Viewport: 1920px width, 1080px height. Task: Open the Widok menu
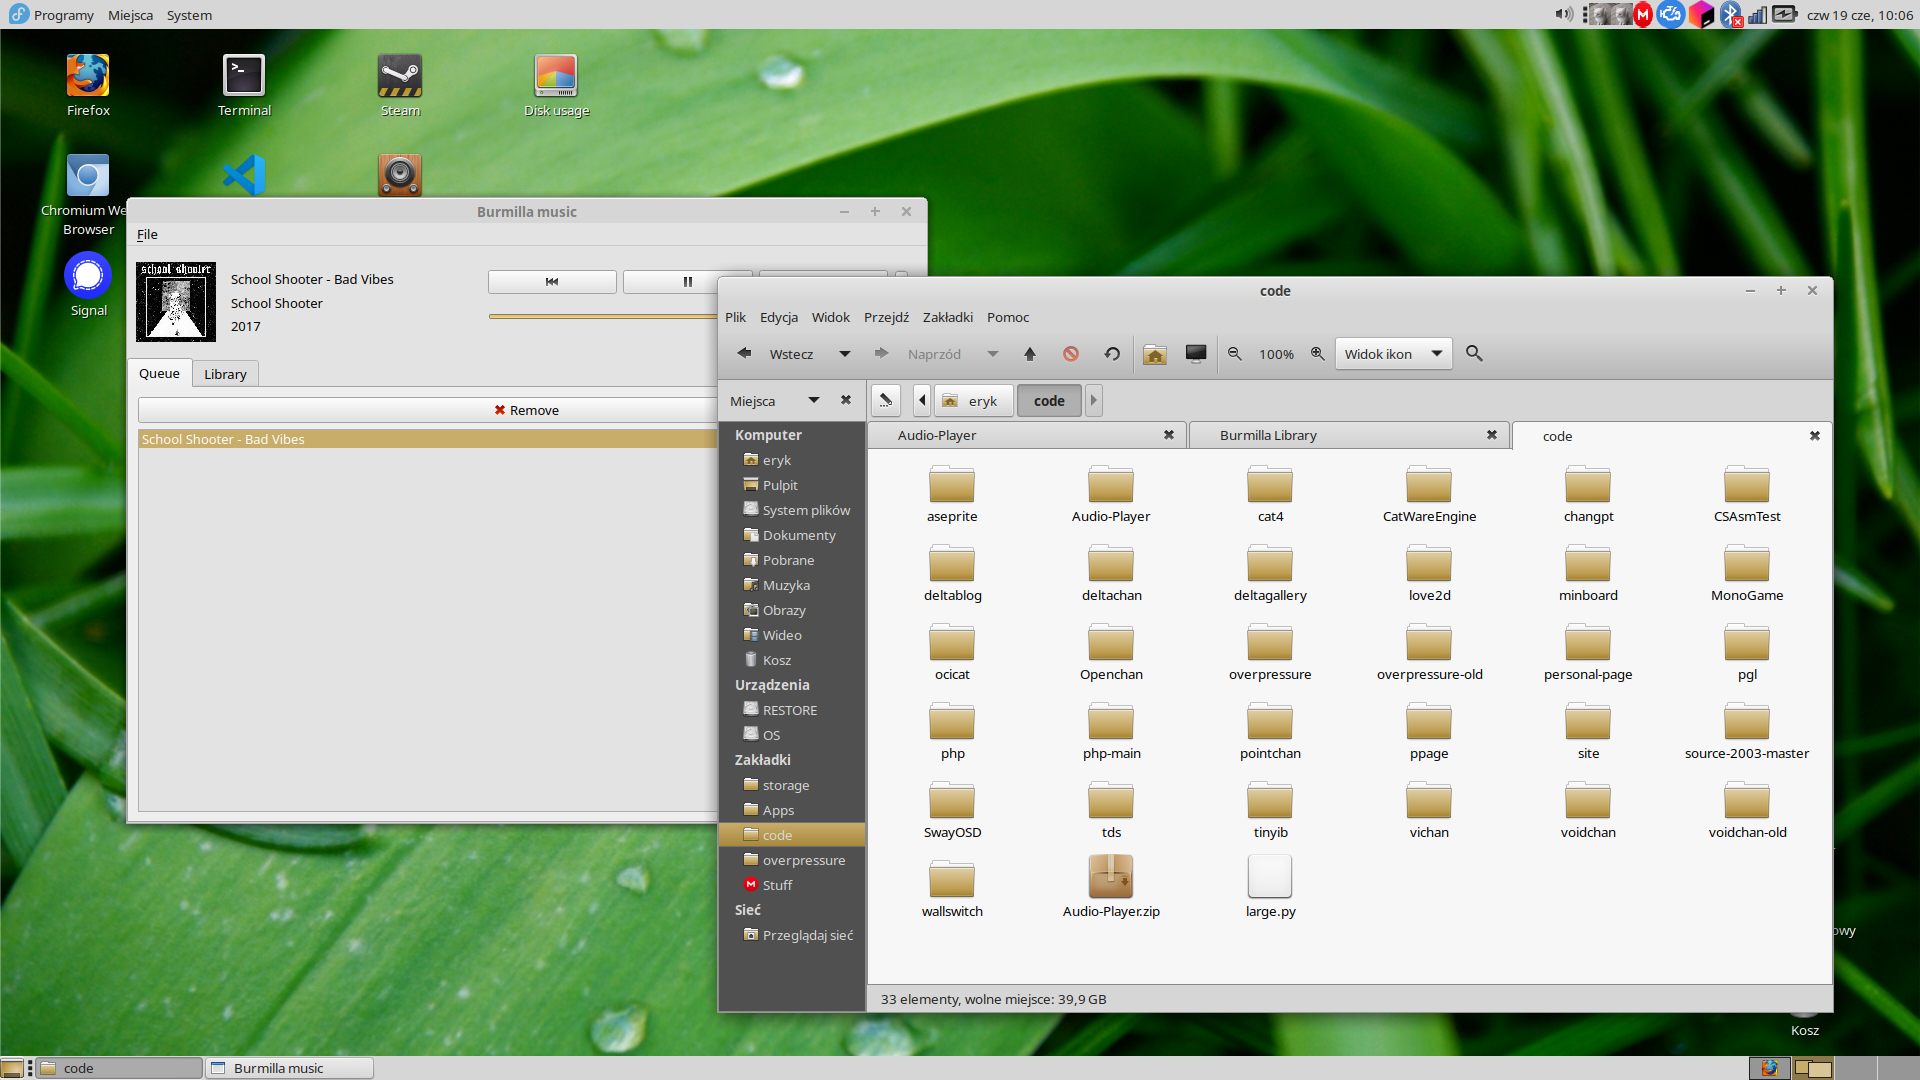point(831,318)
